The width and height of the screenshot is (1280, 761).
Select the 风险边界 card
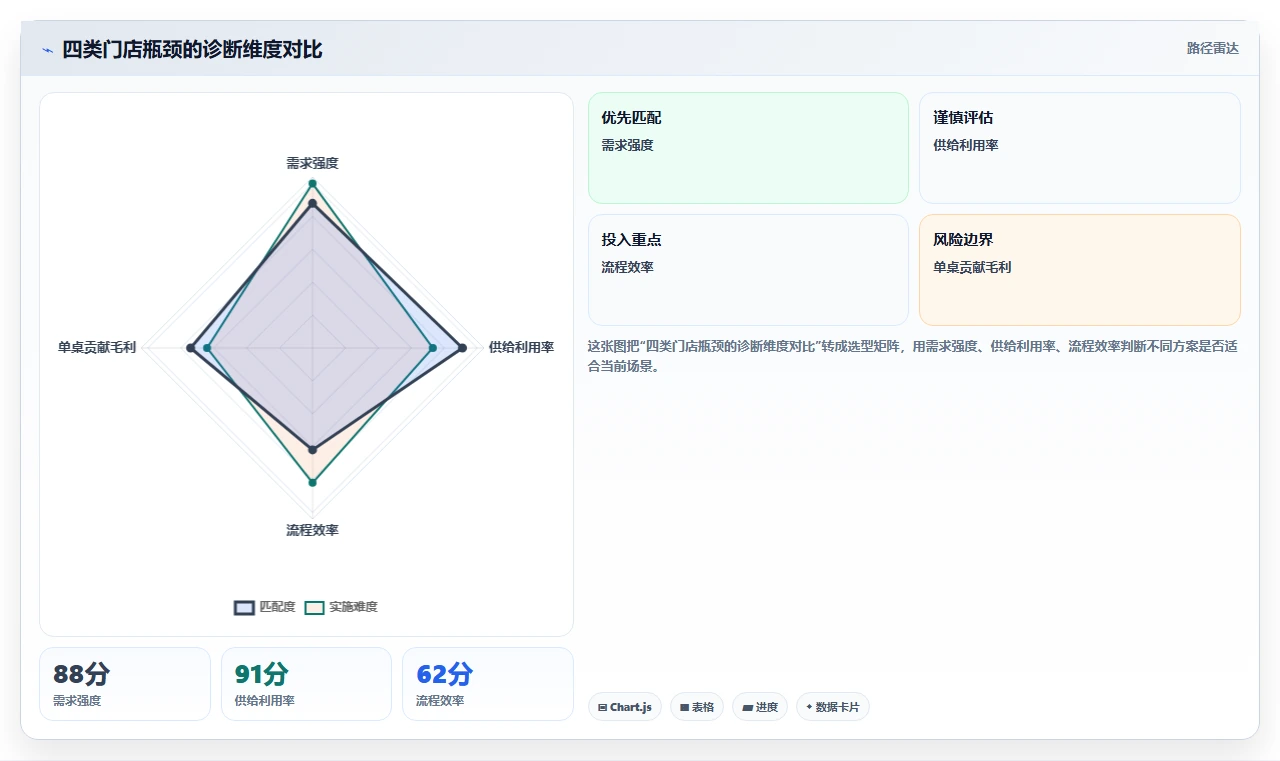point(1079,270)
